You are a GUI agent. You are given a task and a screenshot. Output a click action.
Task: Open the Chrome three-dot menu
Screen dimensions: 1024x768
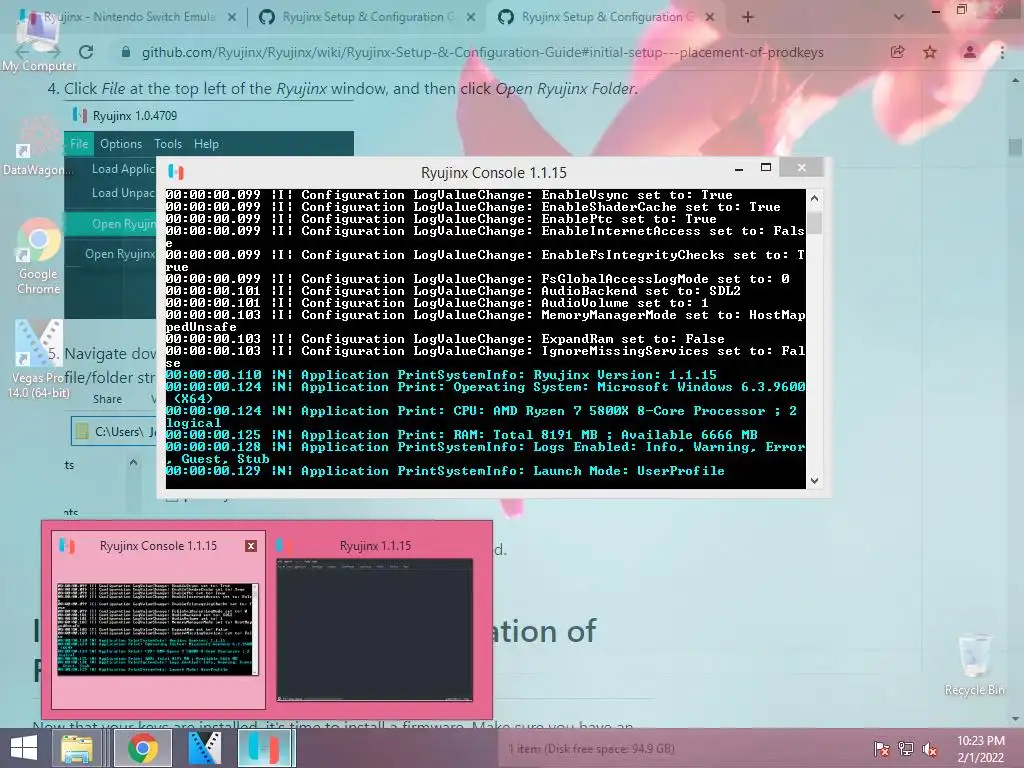(x=1002, y=52)
